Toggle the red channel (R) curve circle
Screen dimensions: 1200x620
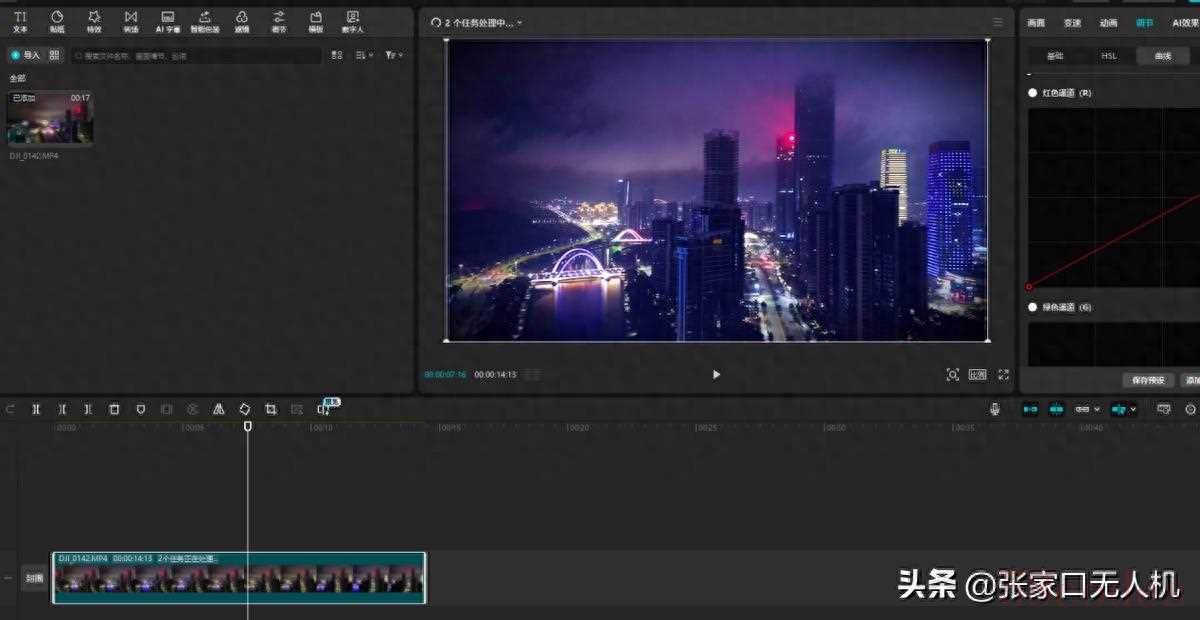(x=1033, y=93)
